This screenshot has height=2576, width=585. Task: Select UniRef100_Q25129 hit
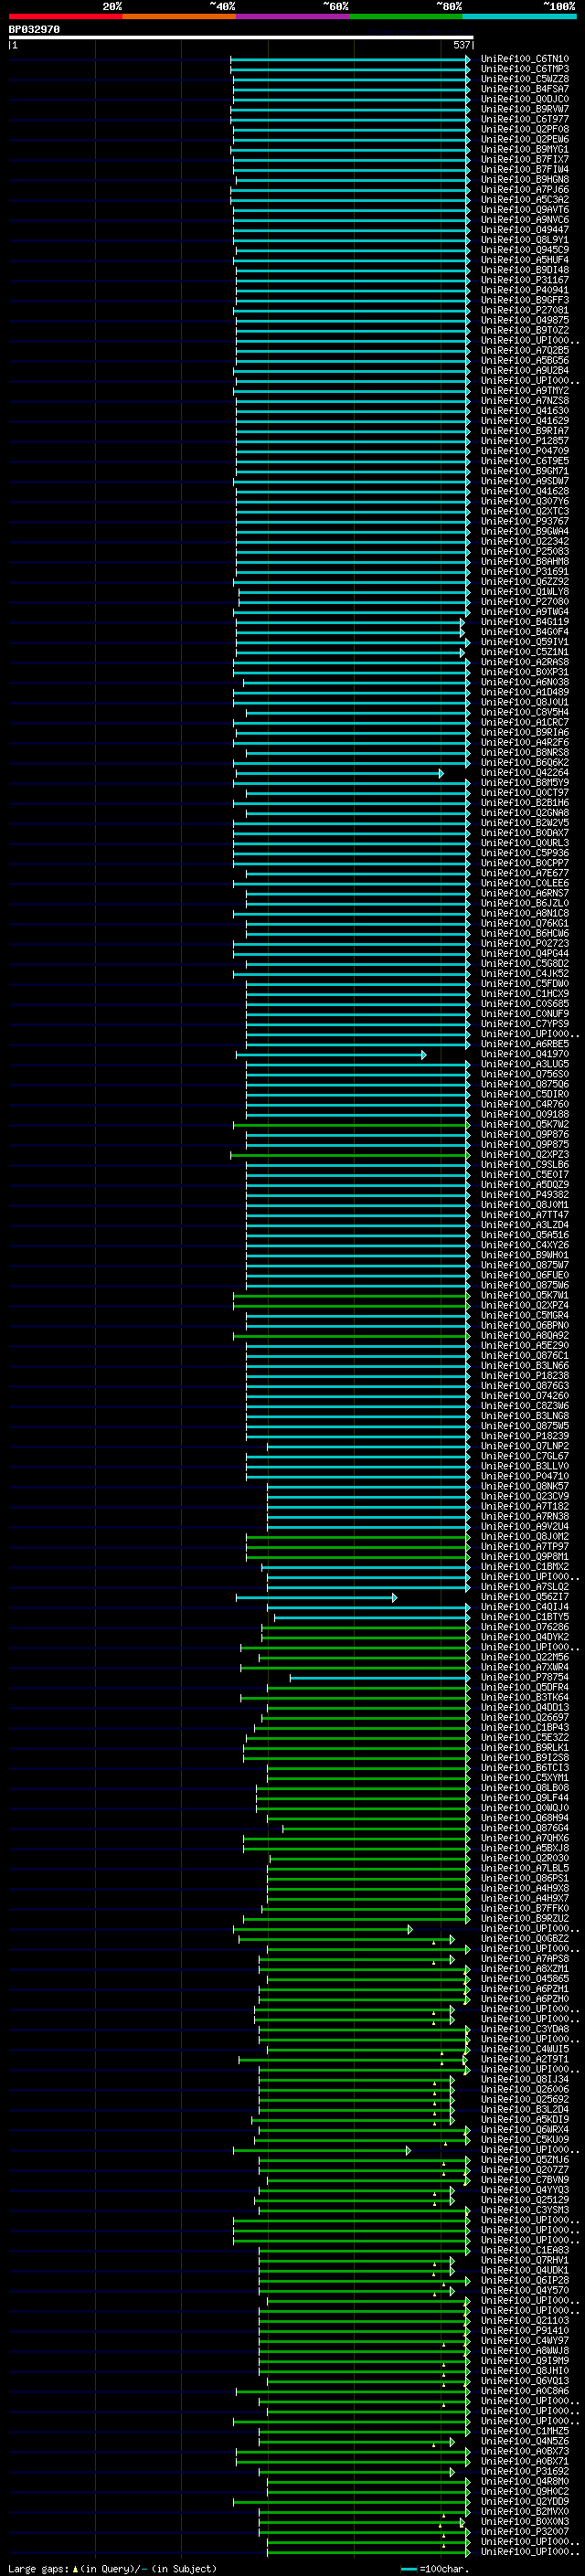pyautogui.click(x=525, y=2200)
